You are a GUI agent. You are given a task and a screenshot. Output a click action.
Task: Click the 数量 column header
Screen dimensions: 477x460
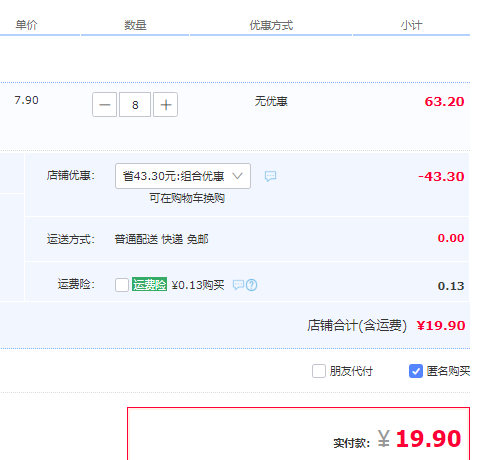point(135,25)
